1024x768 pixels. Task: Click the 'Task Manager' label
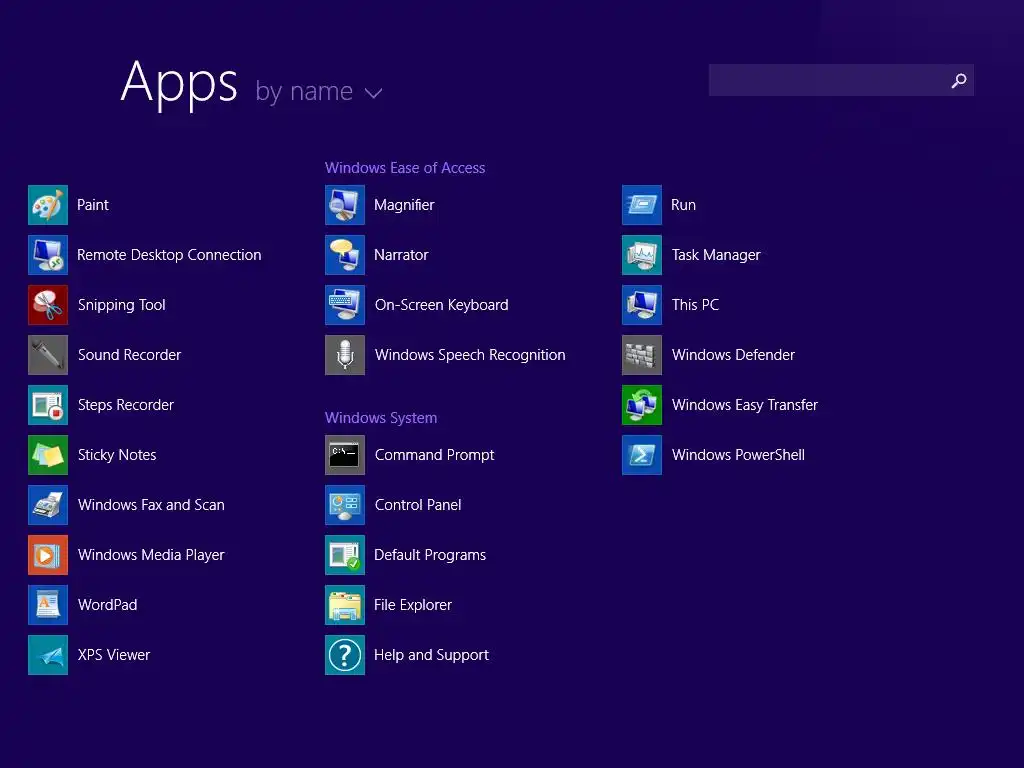point(716,255)
